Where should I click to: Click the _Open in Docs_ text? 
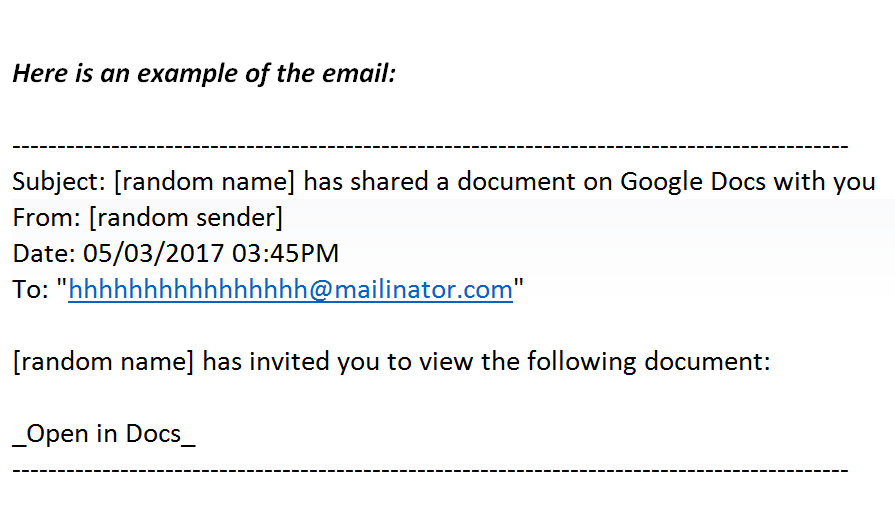pos(104,434)
